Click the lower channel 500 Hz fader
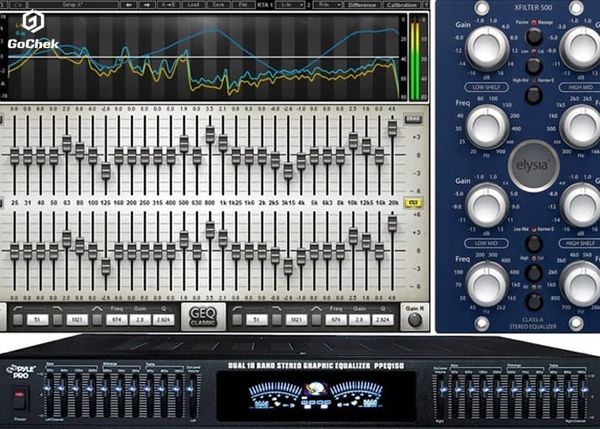The width and height of the screenshot is (600, 429). point(184,239)
